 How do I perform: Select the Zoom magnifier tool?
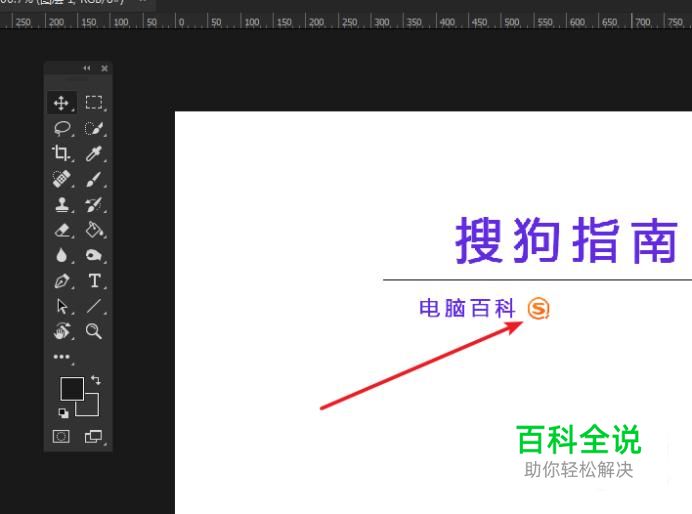[94, 331]
